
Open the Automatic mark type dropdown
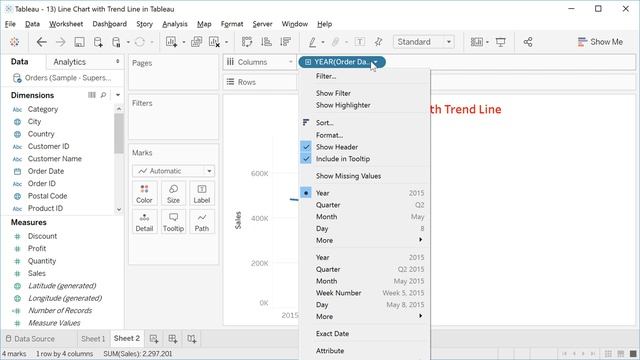pos(173,171)
